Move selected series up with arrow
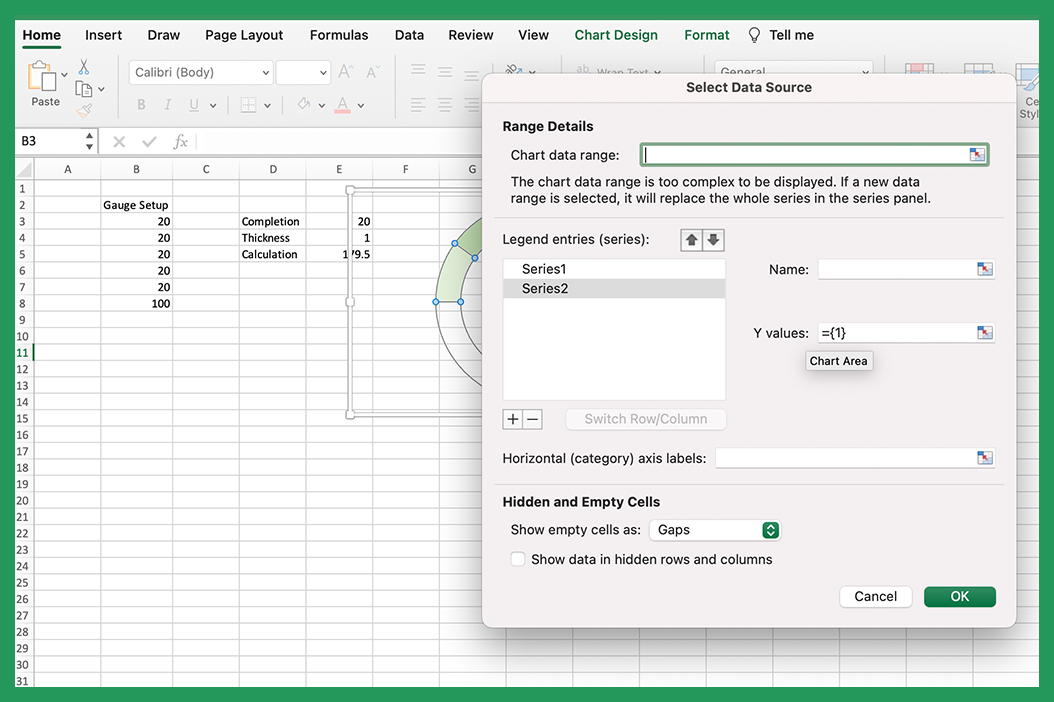Screen dimensions: 1054x702 (691, 240)
